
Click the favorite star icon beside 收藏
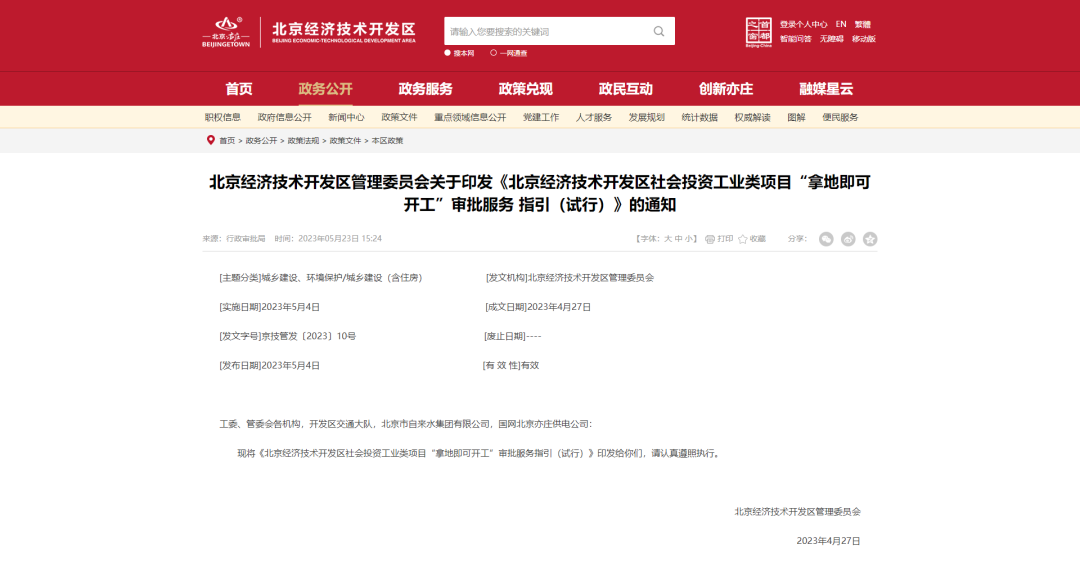pyautogui.click(x=742, y=239)
